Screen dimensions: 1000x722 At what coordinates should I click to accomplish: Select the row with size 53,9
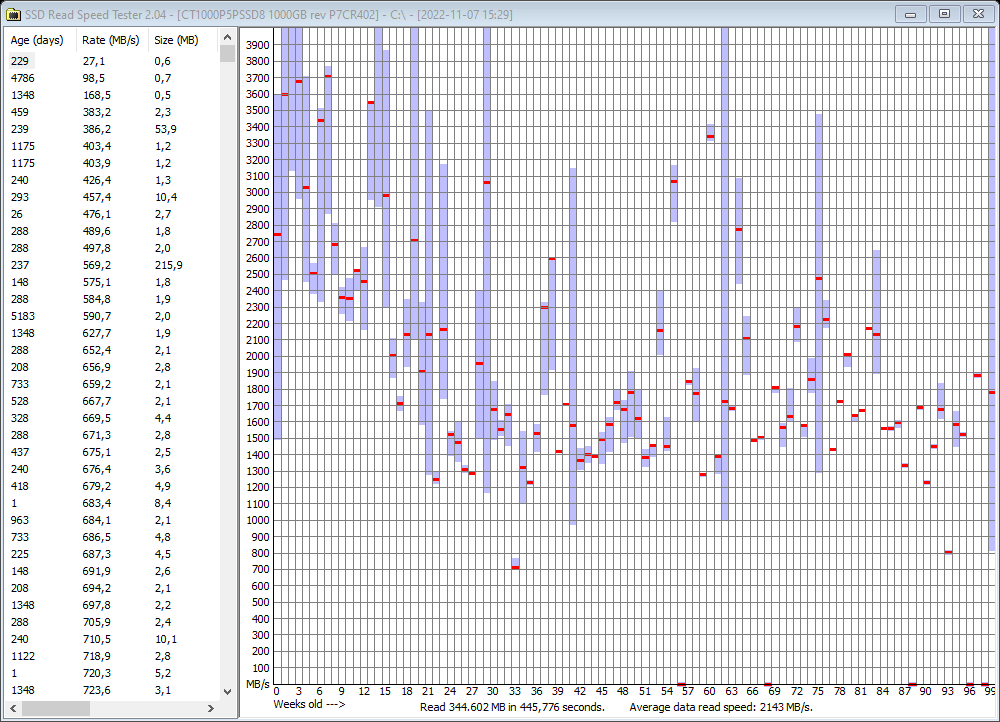point(112,129)
